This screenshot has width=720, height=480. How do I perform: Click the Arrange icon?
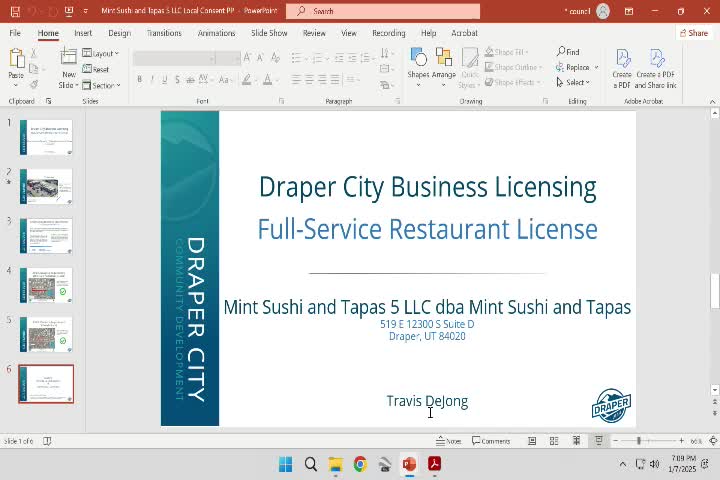point(444,58)
